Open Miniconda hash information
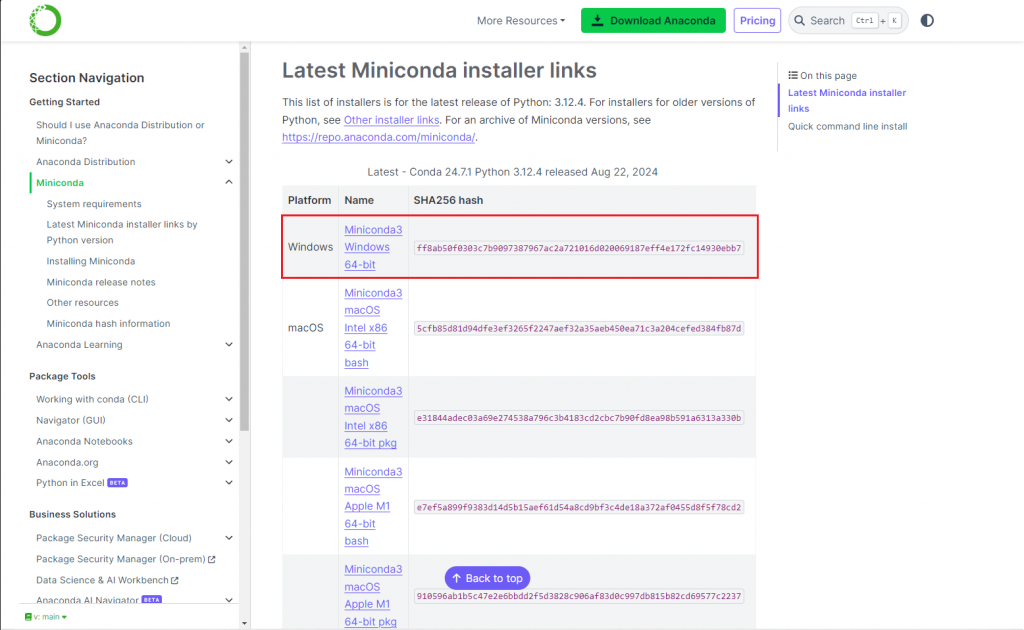This screenshot has height=630, width=1024. pyautogui.click(x=108, y=323)
